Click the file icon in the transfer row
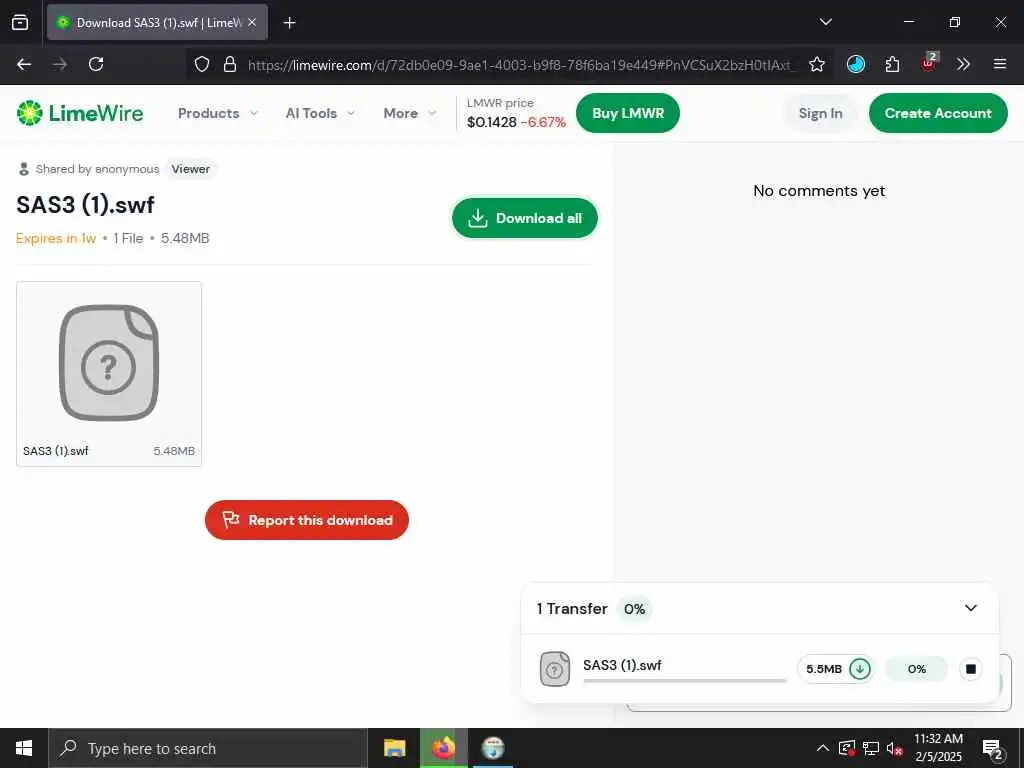1024x768 pixels. [x=554, y=669]
